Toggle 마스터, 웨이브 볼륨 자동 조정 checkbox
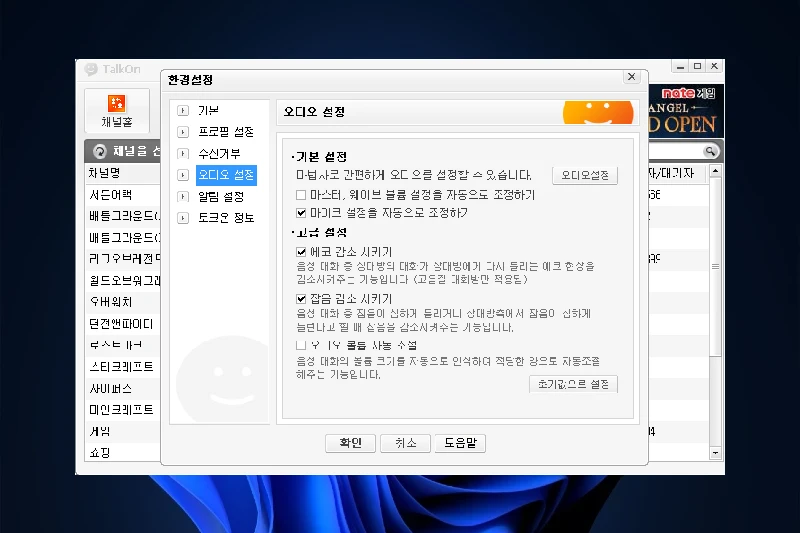Viewport: 800px width, 533px height. [301, 195]
